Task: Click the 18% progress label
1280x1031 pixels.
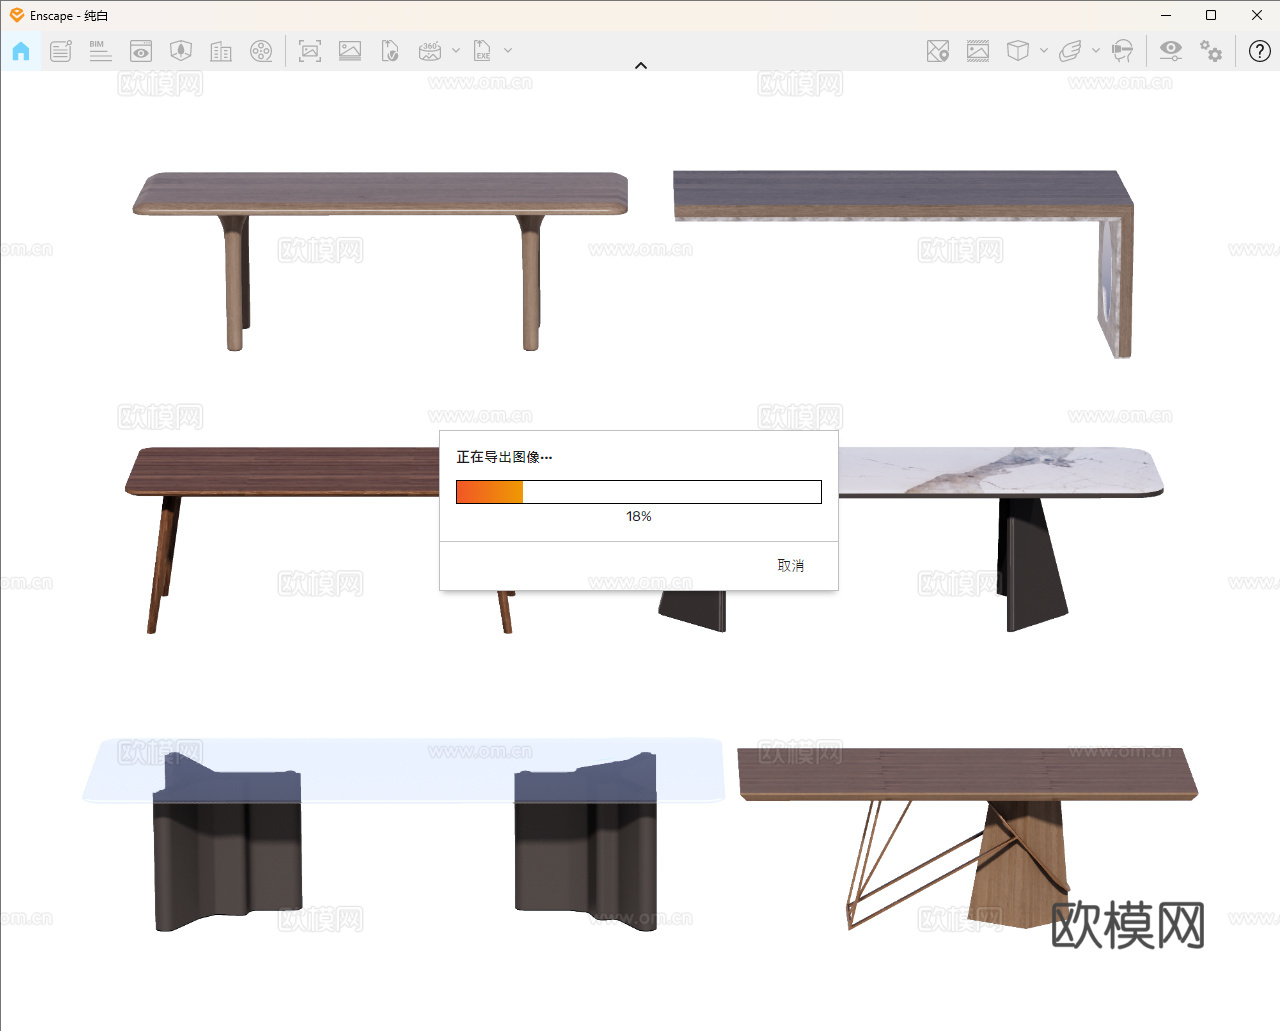Action: (x=639, y=517)
